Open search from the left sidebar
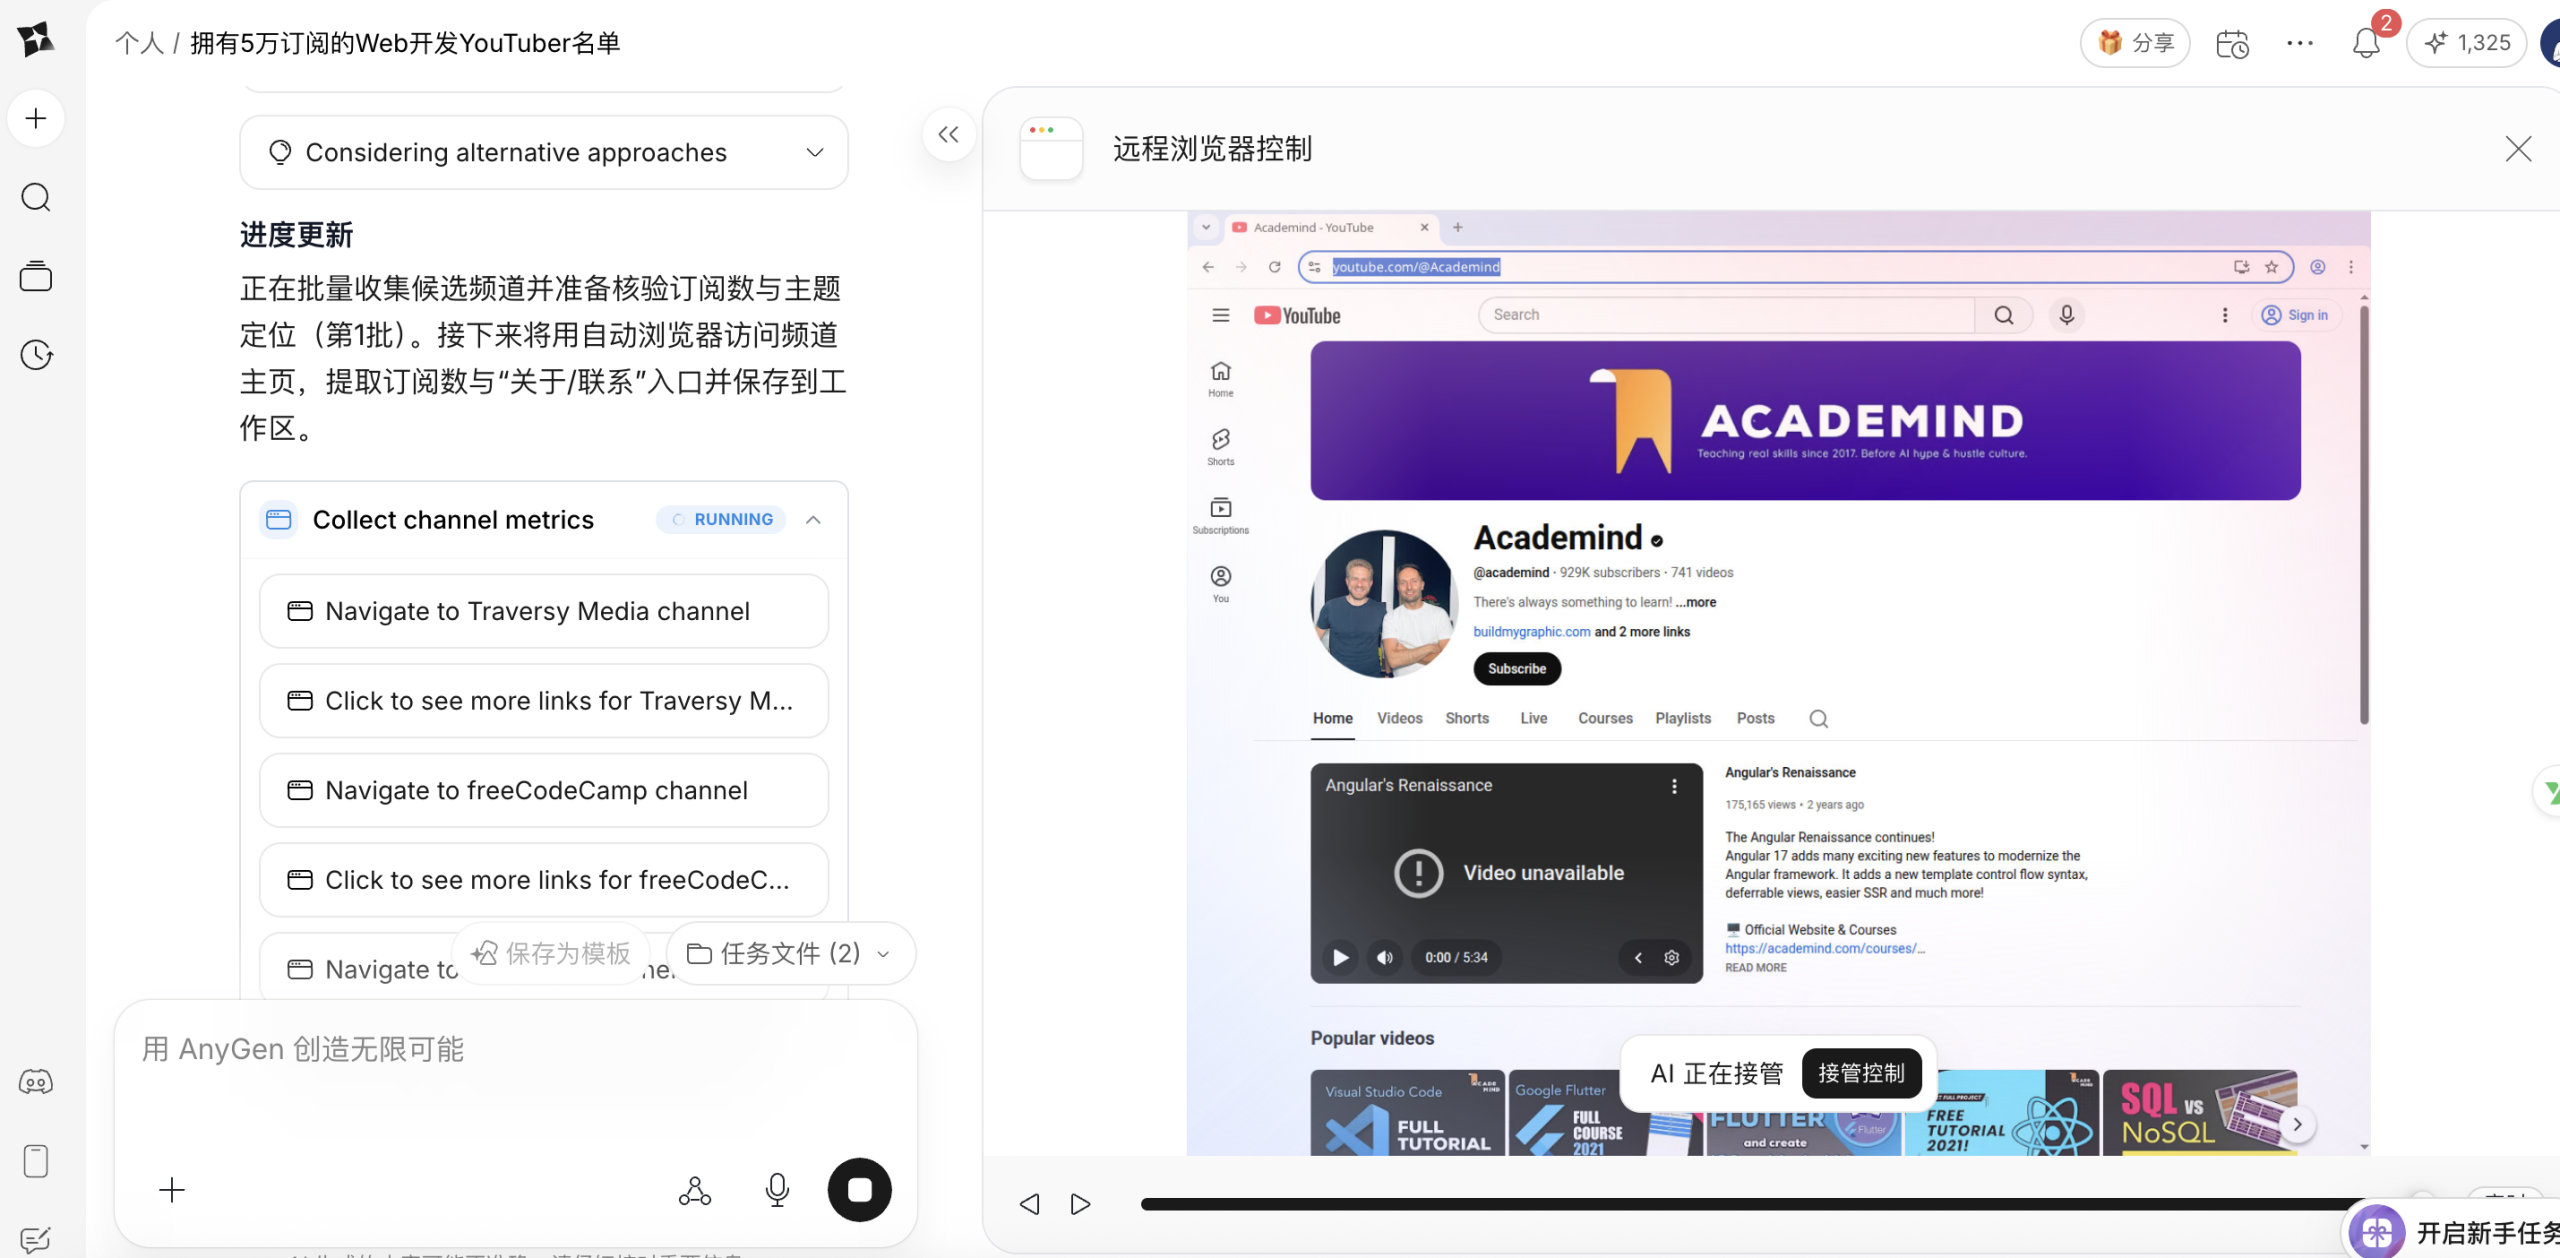Viewport: 2560px width, 1258px height. pyautogui.click(x=36, y=197)
